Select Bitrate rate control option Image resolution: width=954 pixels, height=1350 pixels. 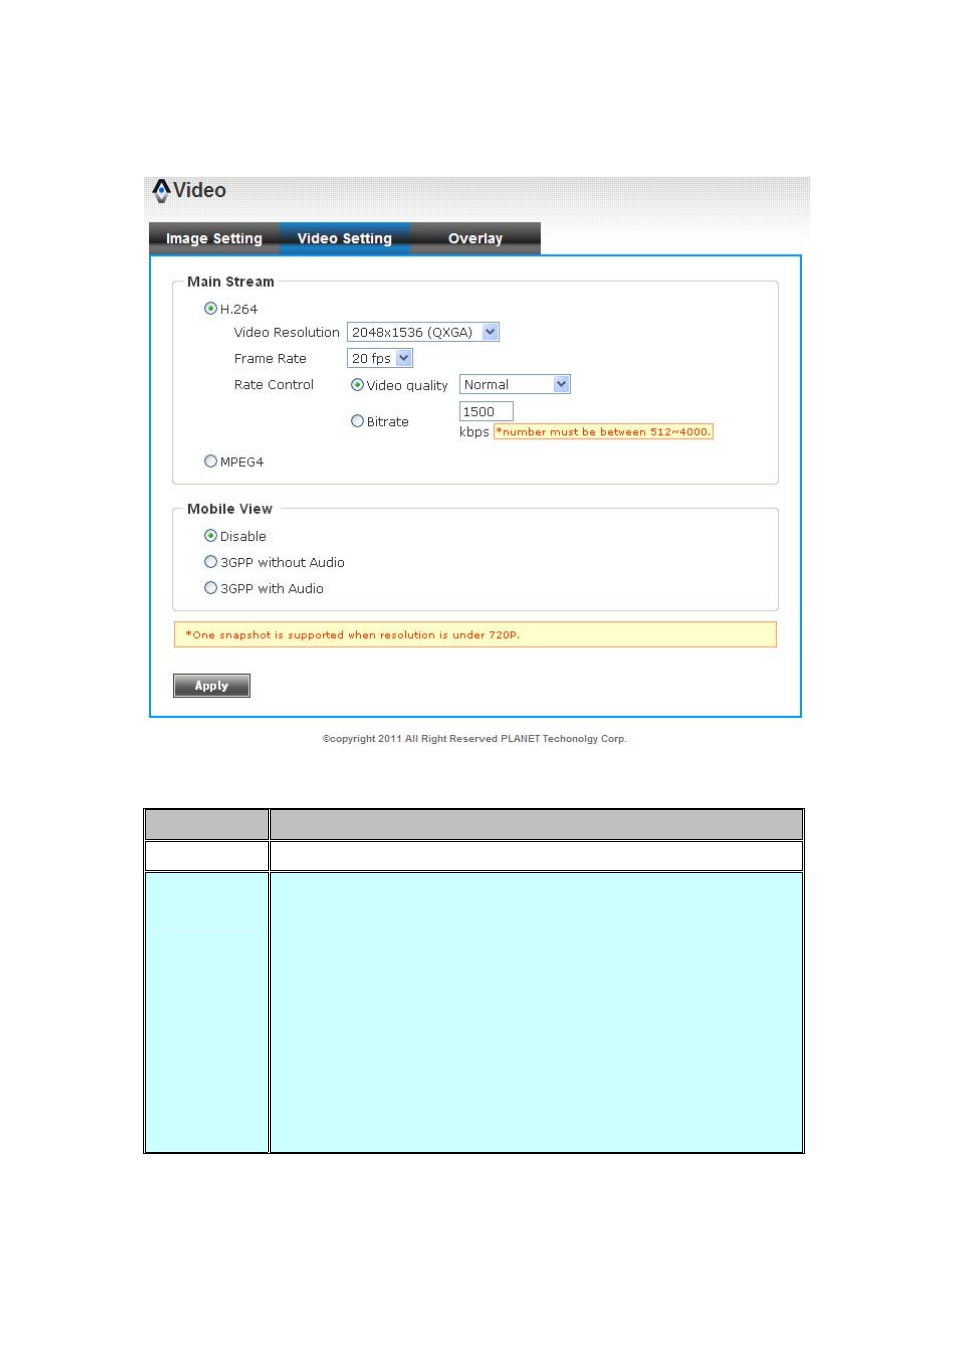coord(357,422)
